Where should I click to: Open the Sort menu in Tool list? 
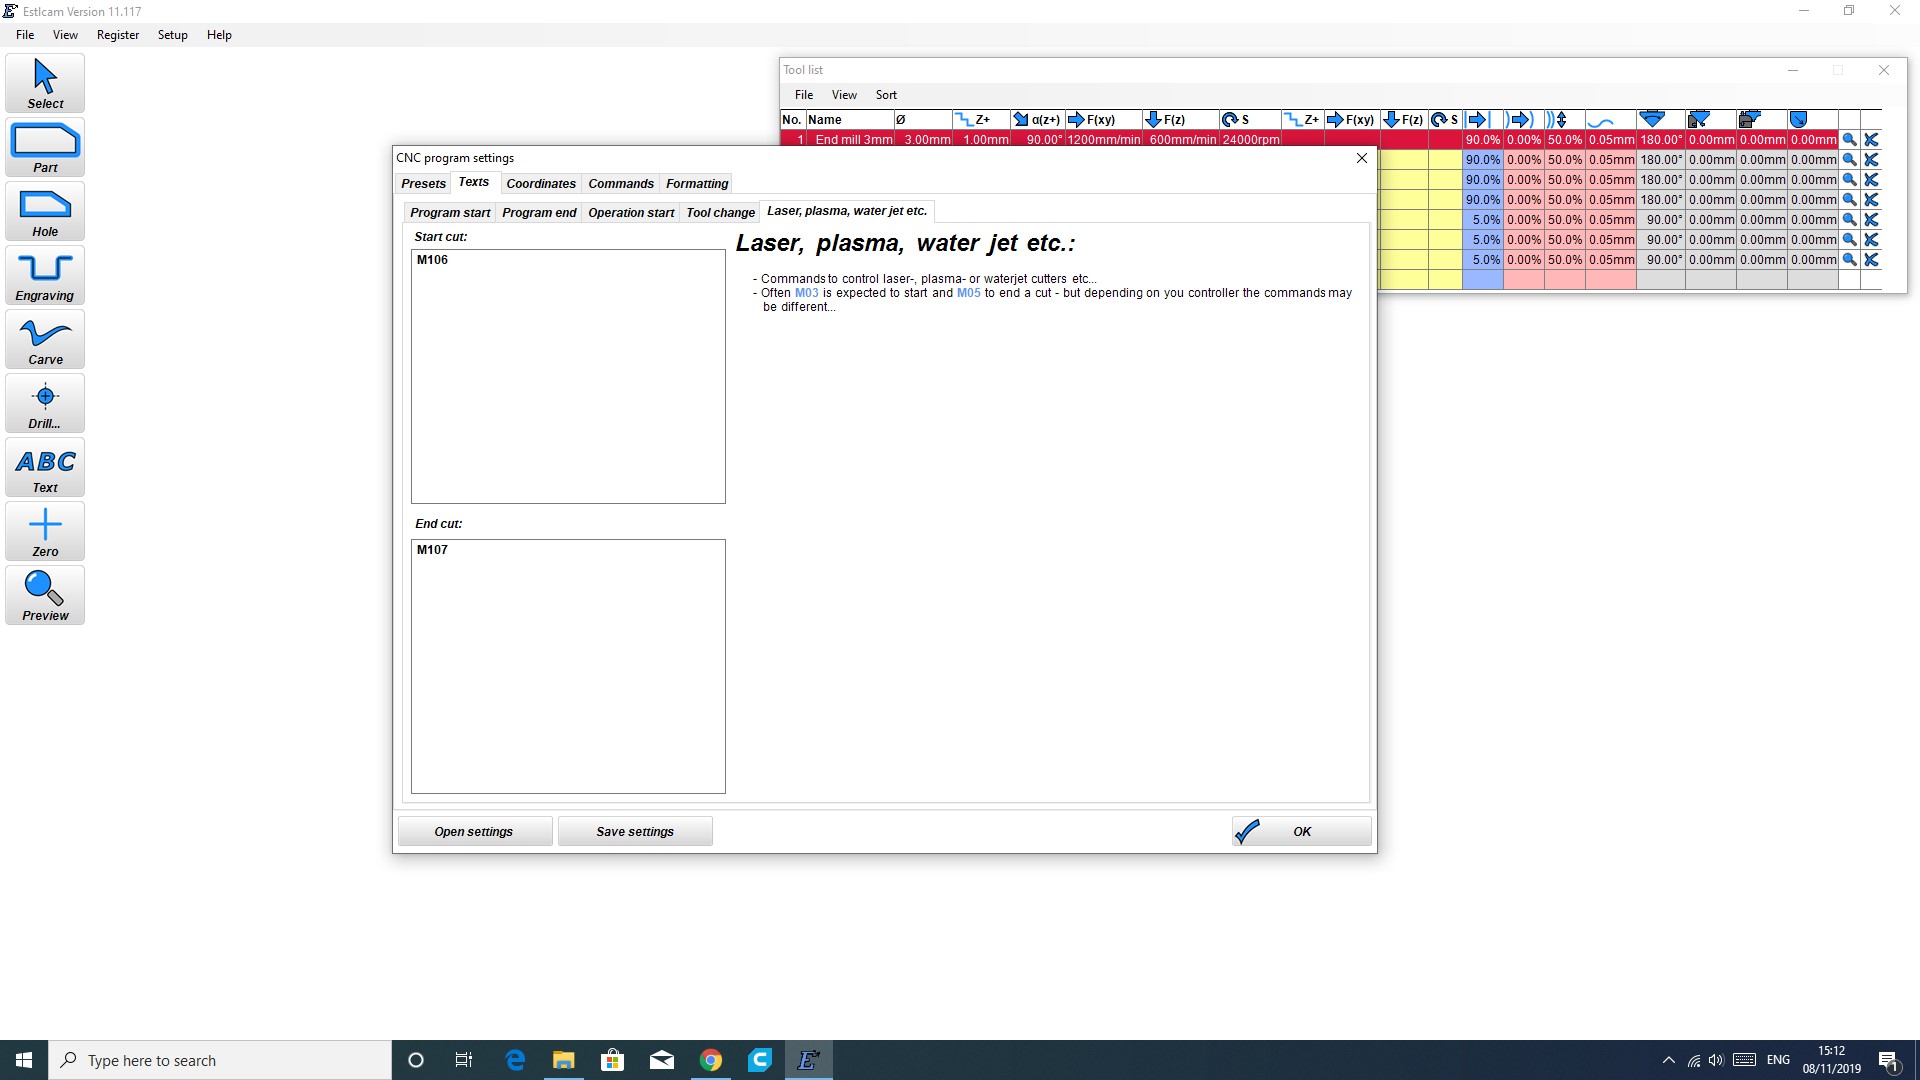(886, 95)
